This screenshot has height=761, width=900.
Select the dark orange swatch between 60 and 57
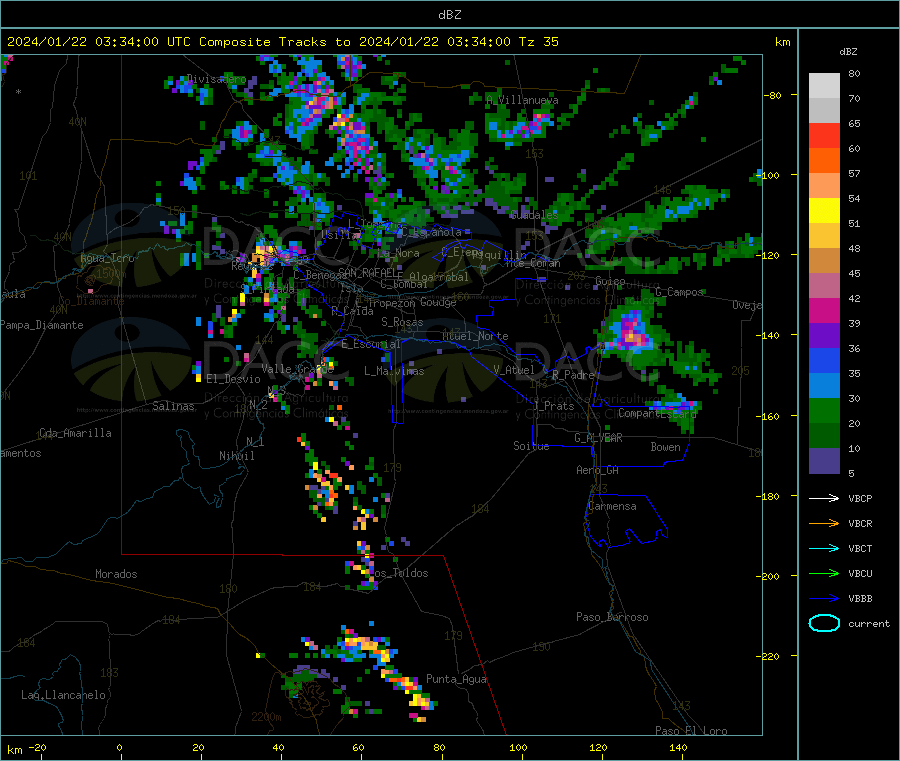tap(824, 161)
